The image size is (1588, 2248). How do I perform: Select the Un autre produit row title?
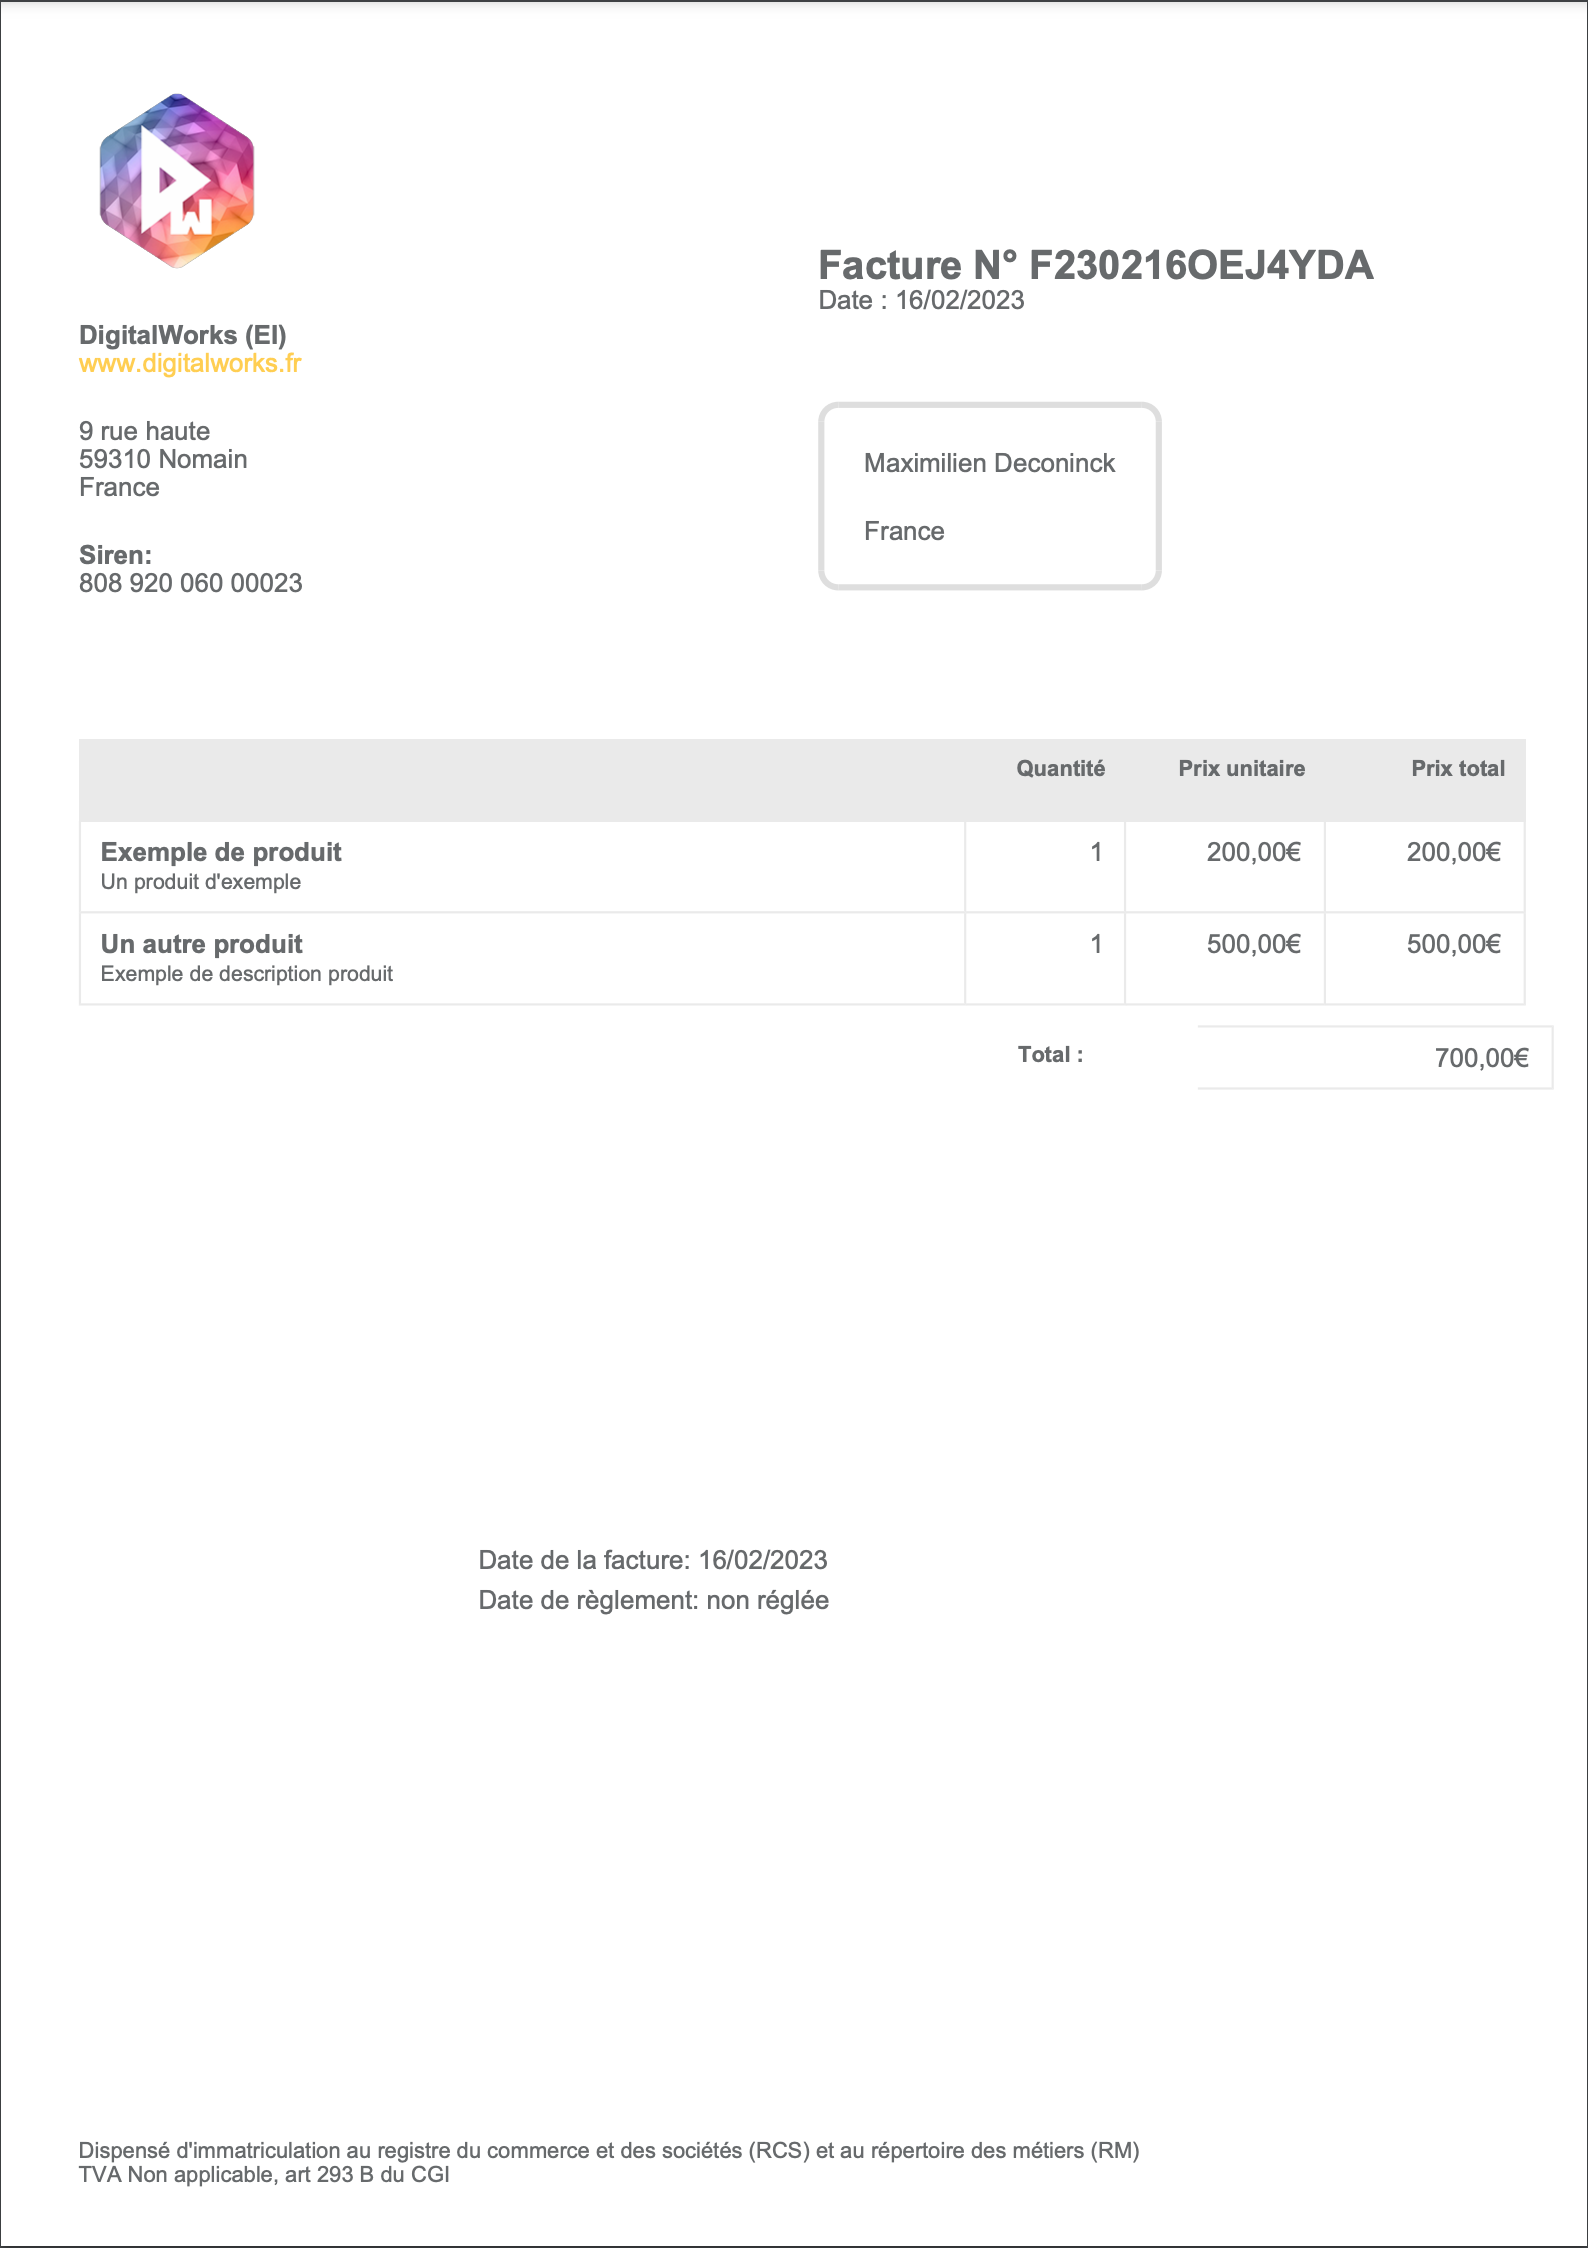[202, 944]
